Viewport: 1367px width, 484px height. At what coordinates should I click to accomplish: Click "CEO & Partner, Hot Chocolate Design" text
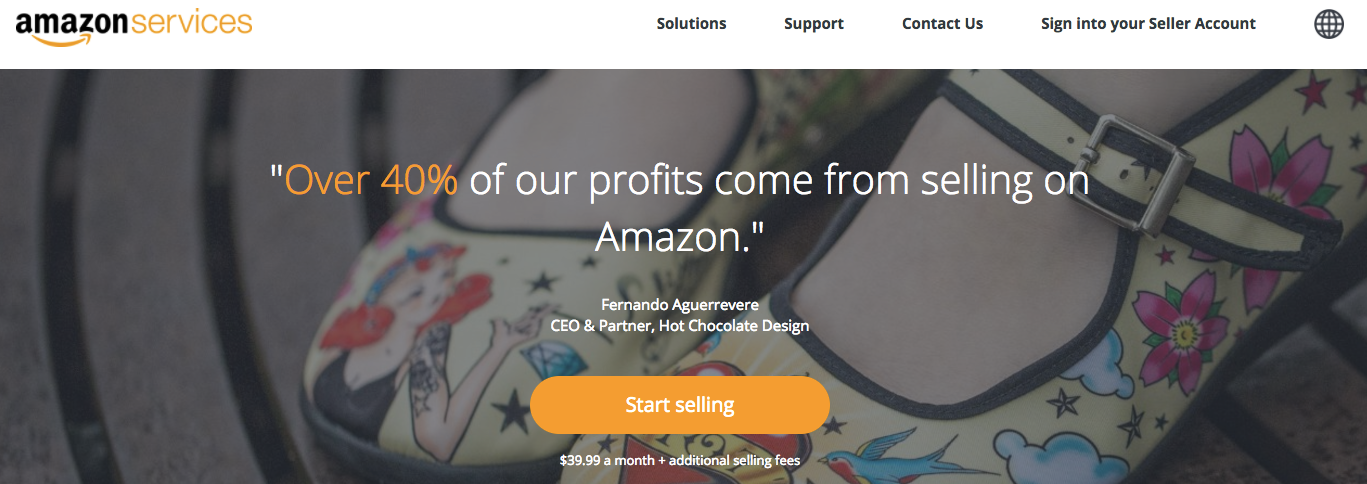(679, 326)
